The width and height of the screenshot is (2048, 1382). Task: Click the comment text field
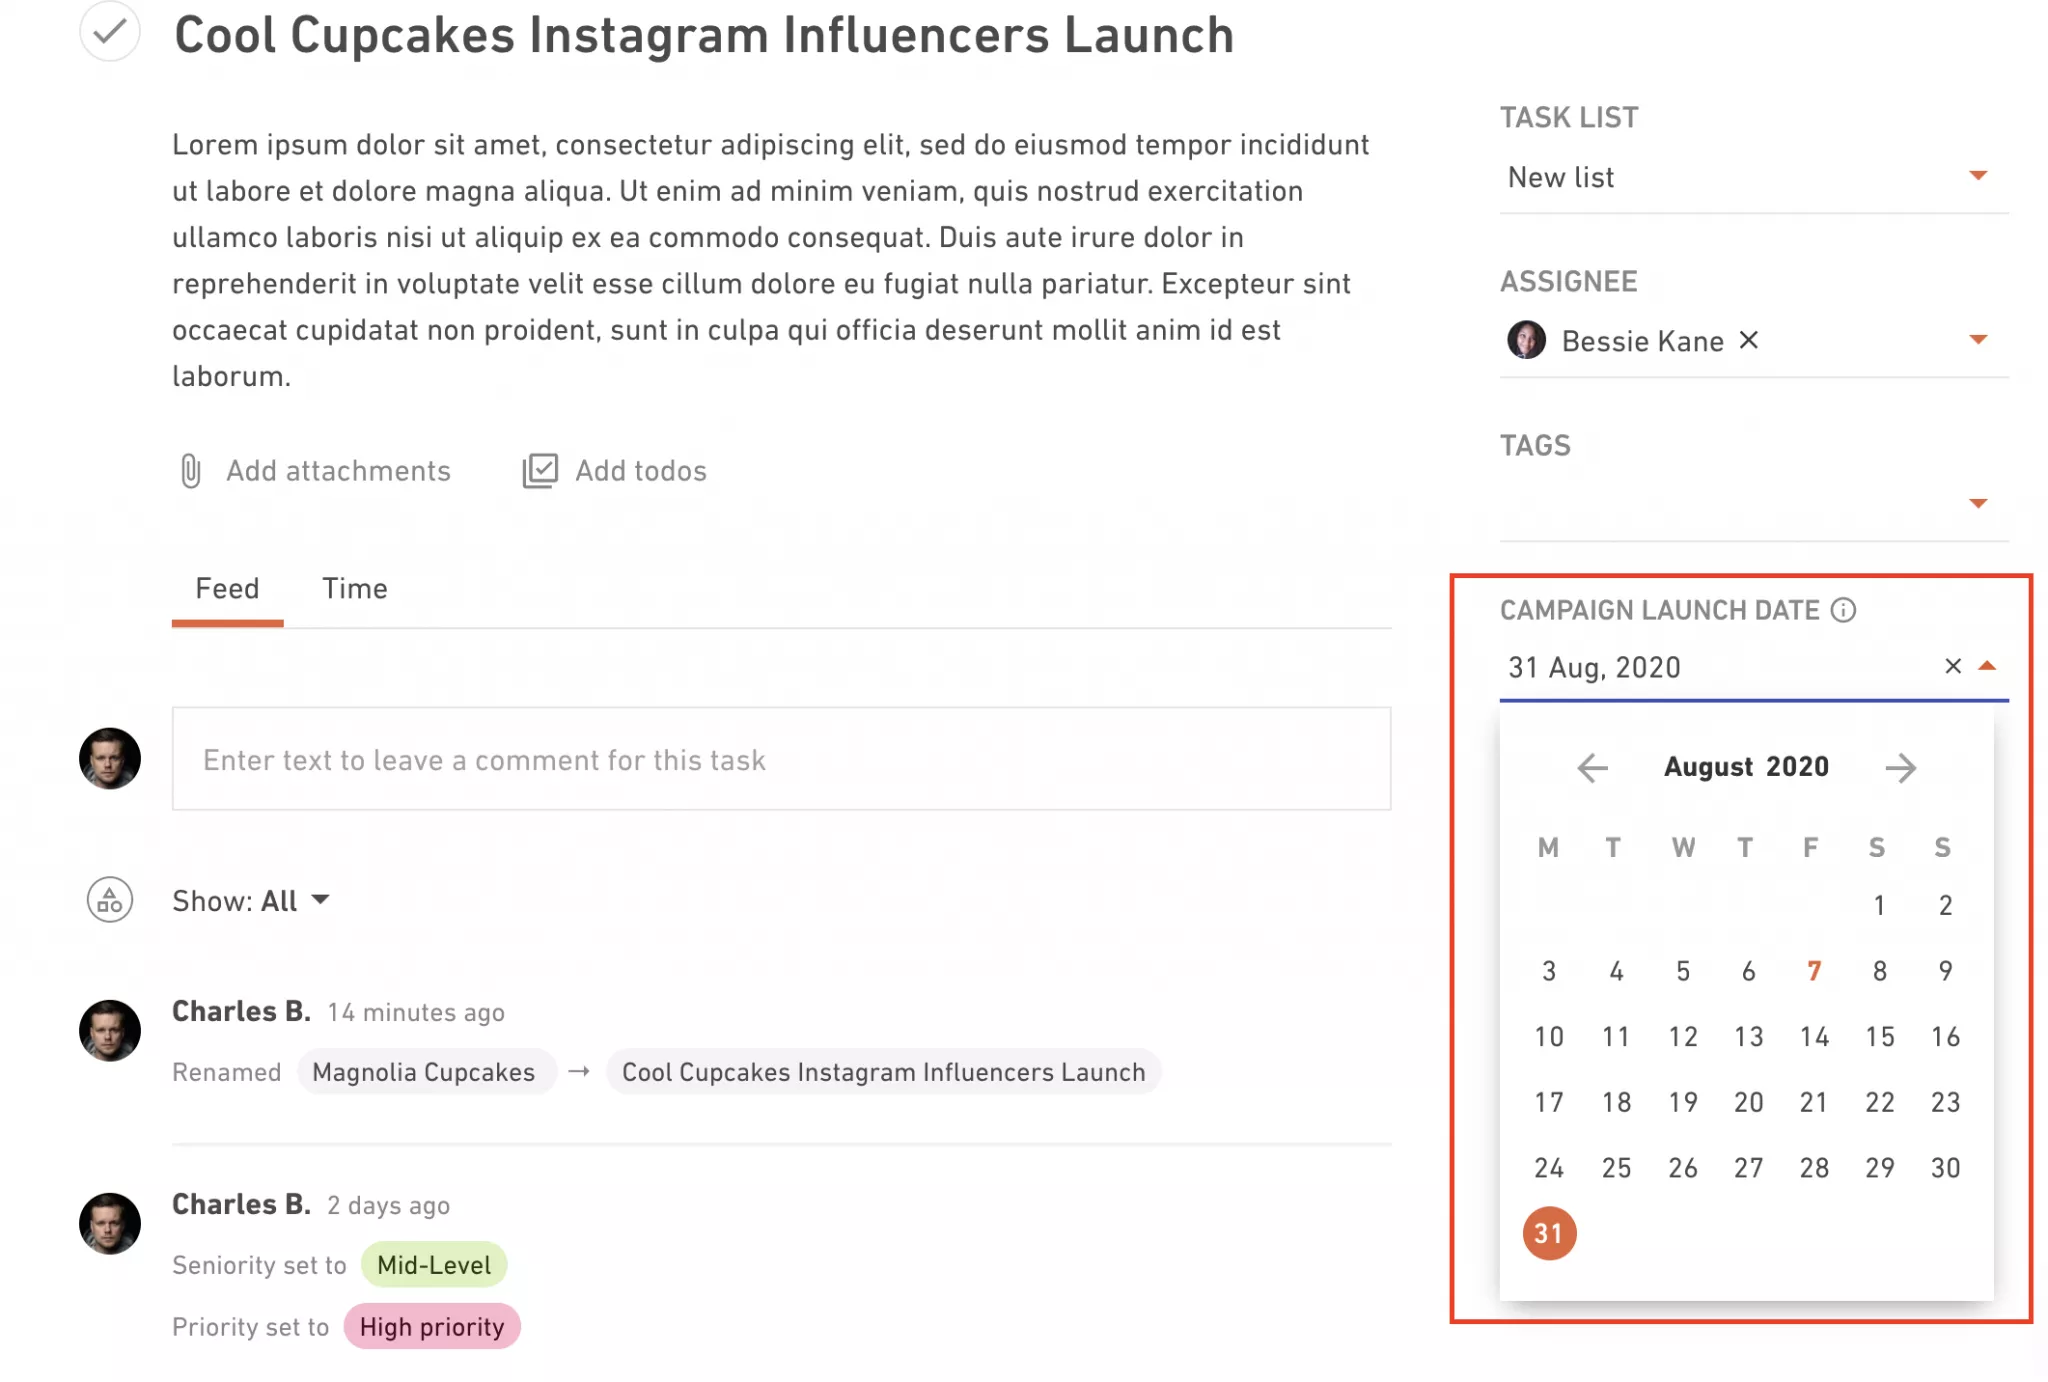tap(781, 759)
